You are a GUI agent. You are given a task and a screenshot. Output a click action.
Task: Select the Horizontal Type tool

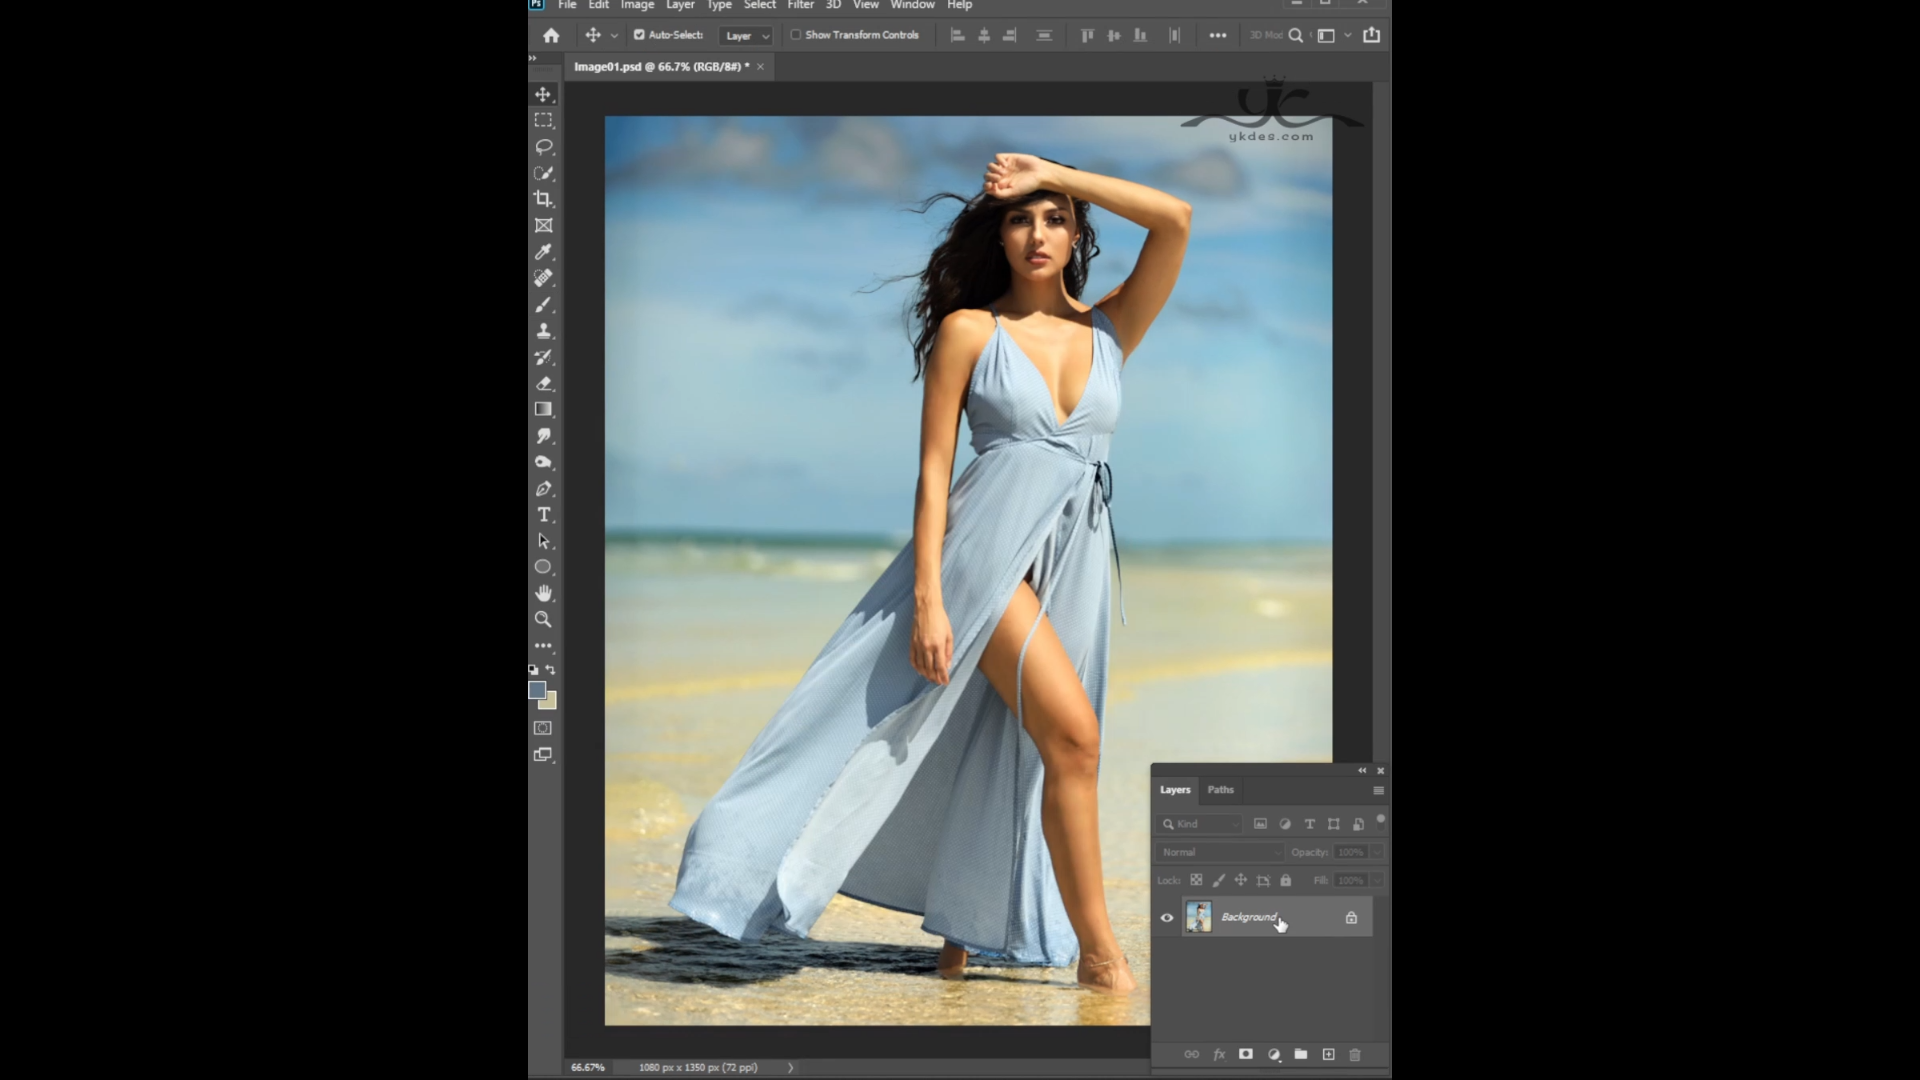click(x=543, y=515)
